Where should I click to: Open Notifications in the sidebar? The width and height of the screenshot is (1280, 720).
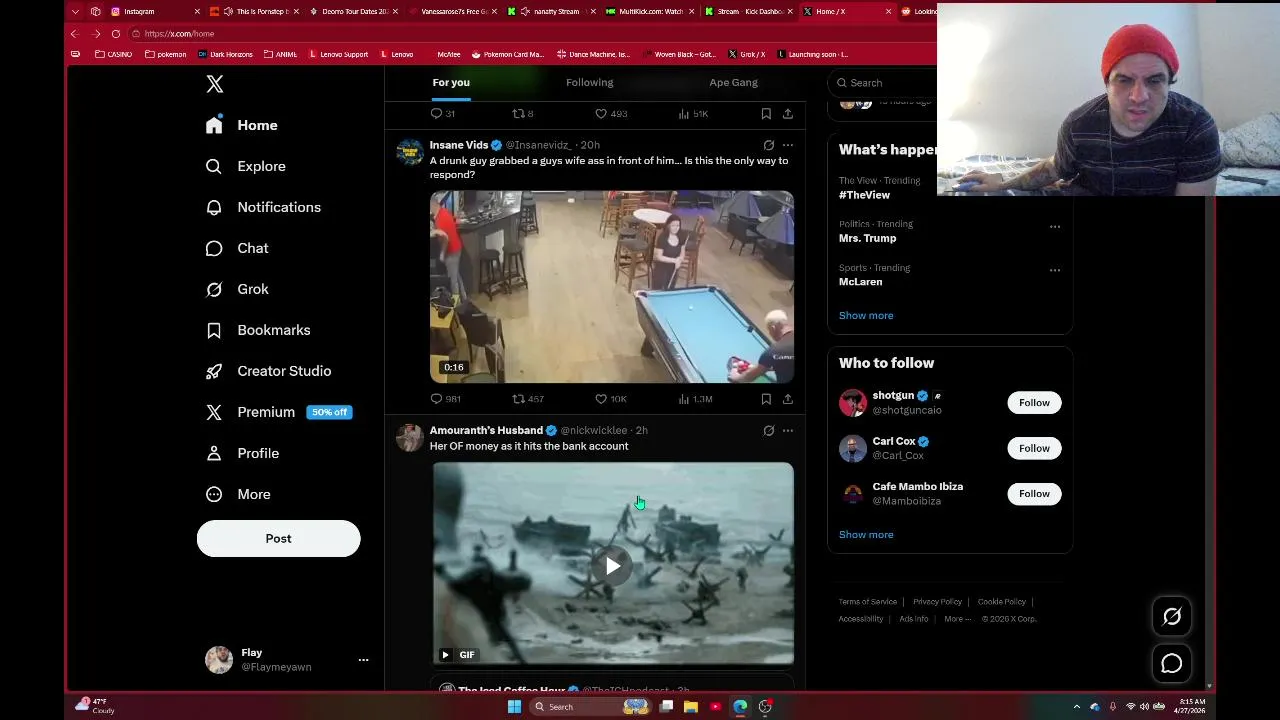coord(263,207)
